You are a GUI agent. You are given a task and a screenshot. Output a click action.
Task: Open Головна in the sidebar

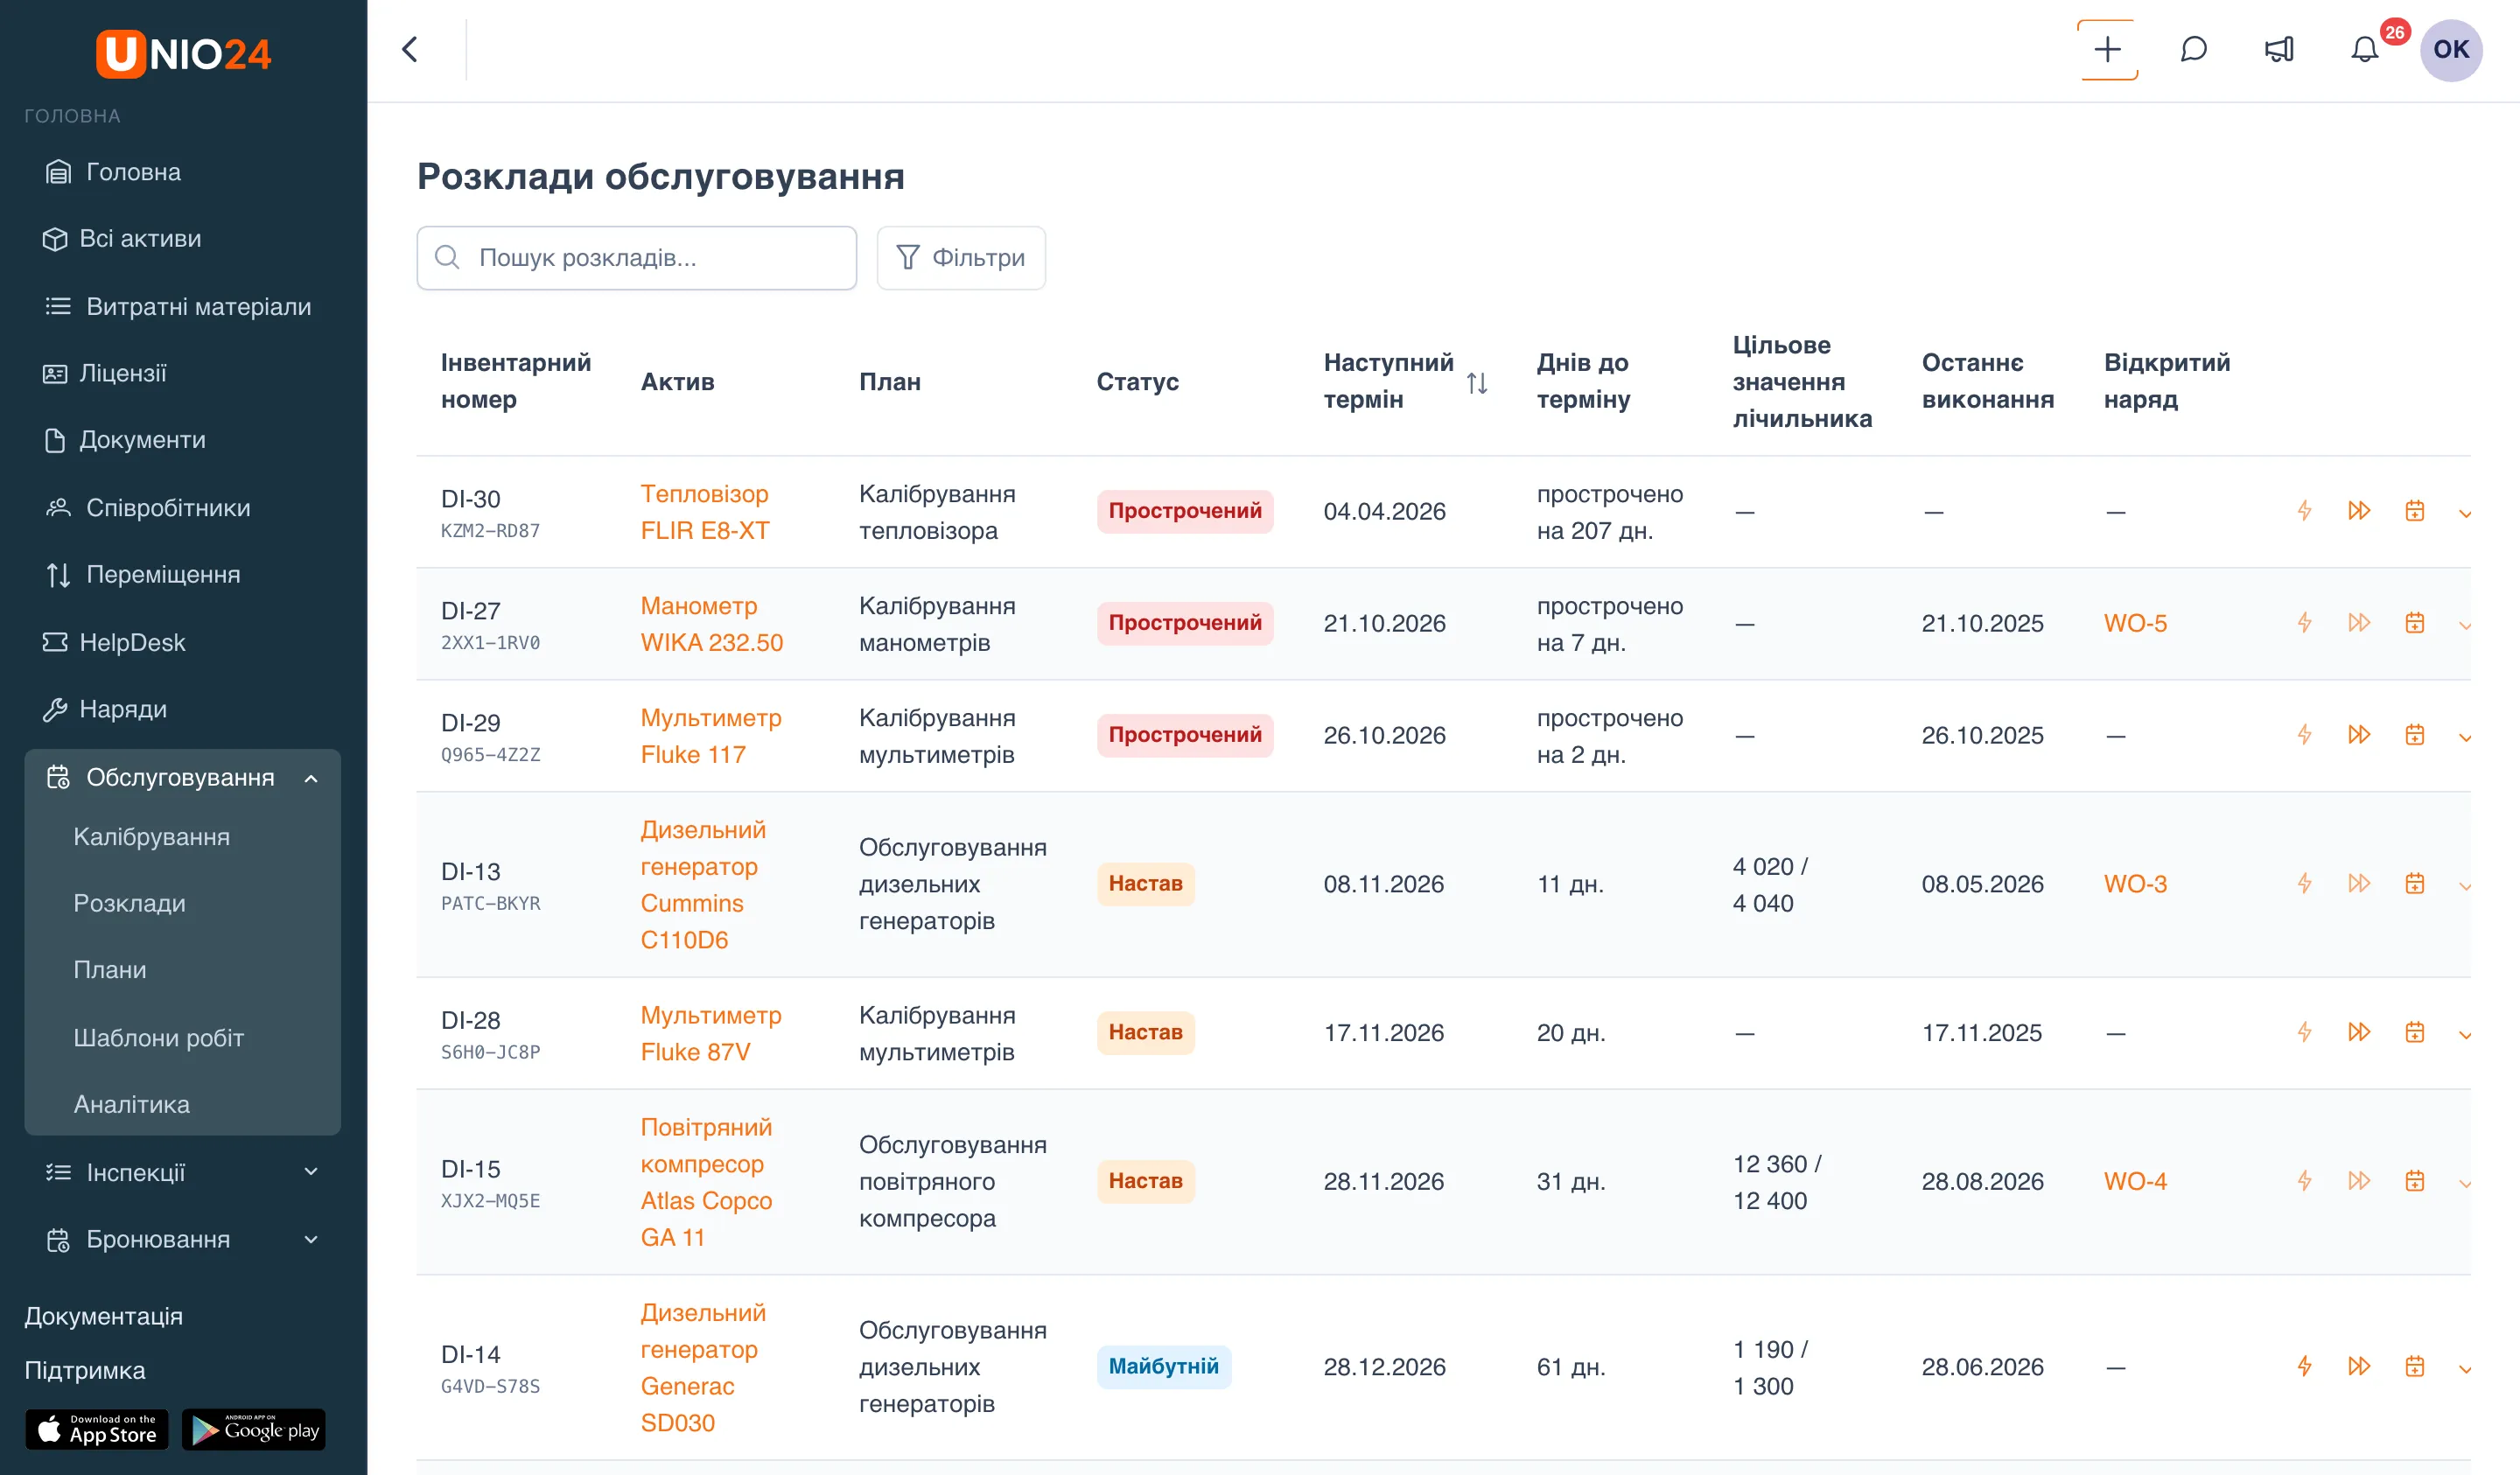click(183, 172)
